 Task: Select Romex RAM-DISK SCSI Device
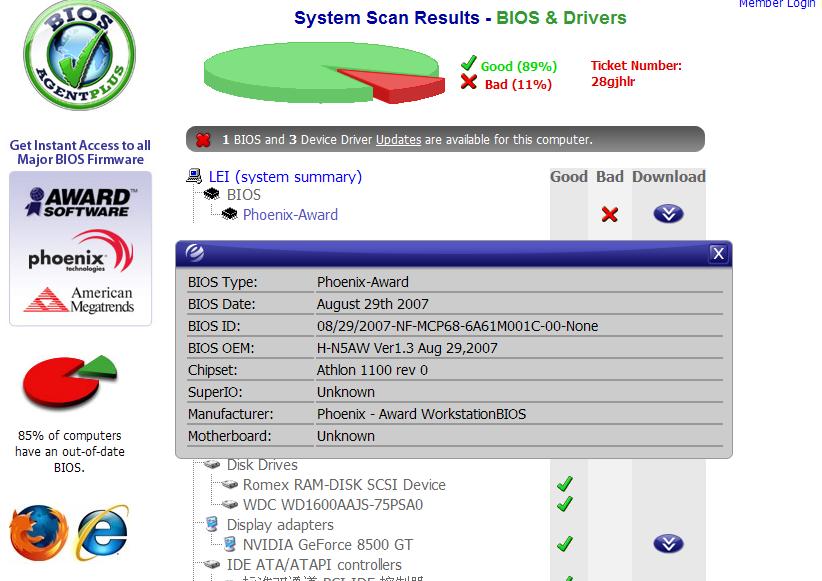click(x=344, y=485)
